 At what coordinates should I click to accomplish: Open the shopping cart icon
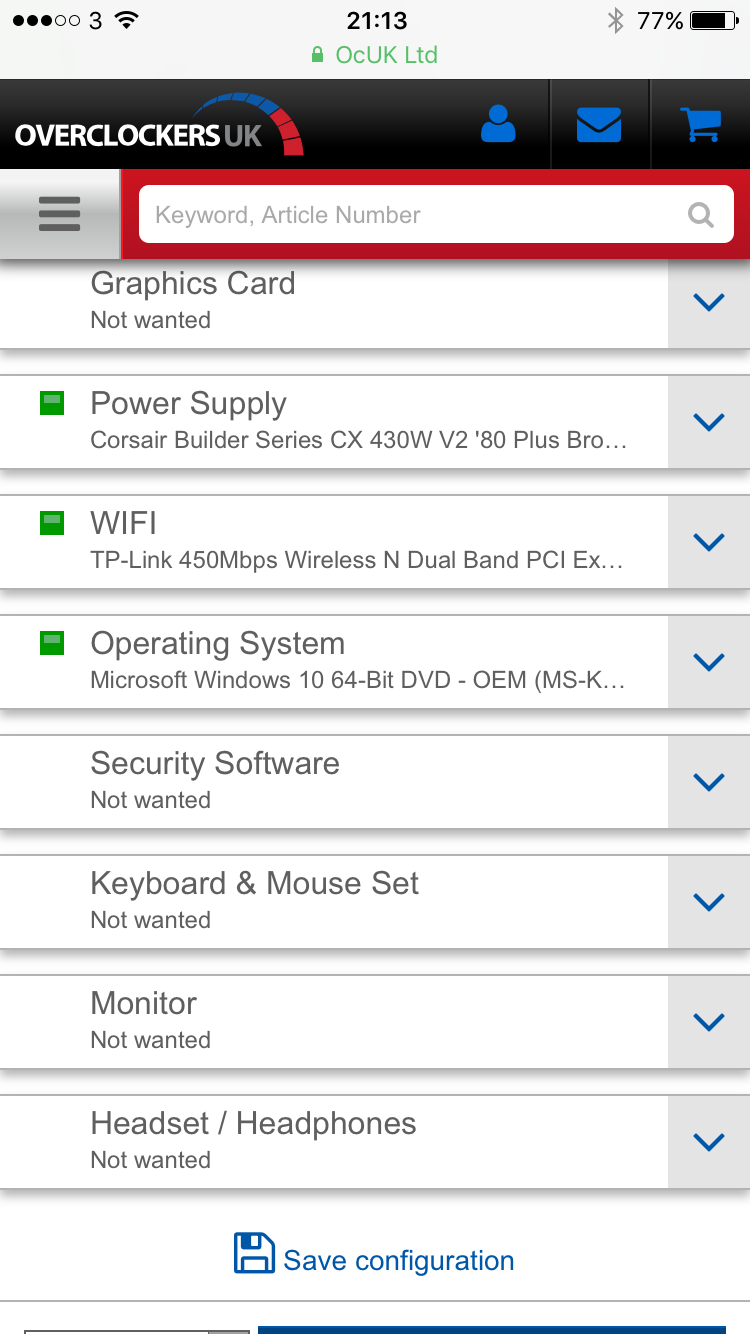click(700, 124)
